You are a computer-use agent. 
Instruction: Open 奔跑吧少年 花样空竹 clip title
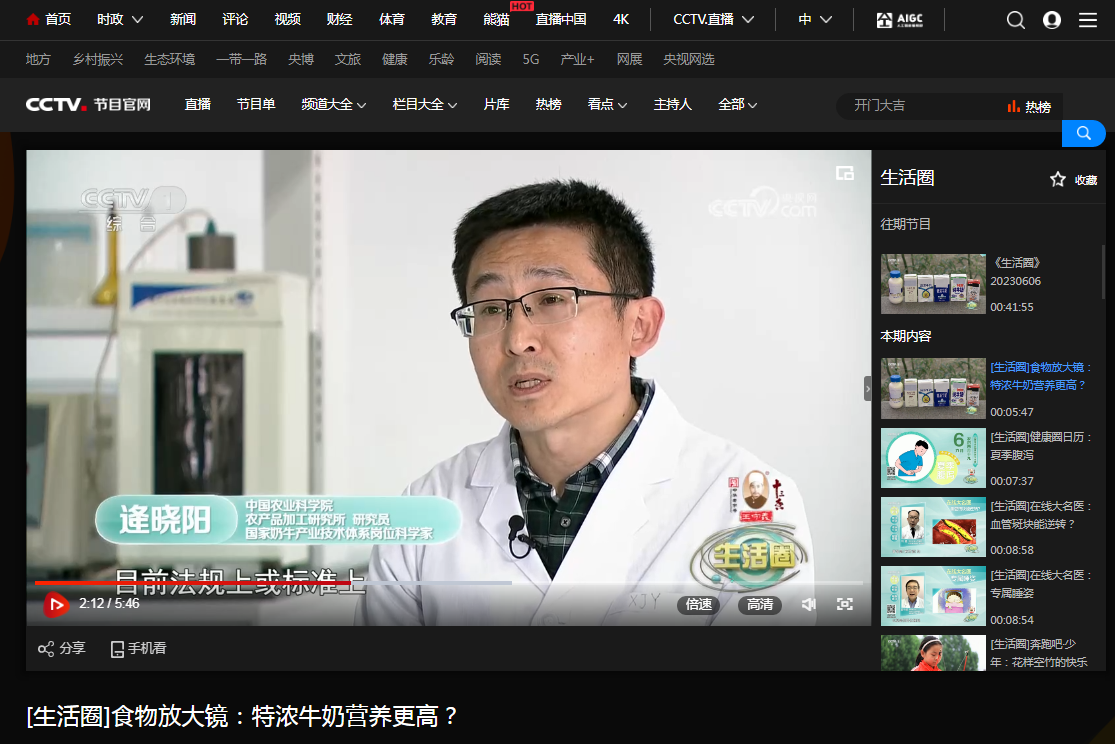click(1039, 653)
